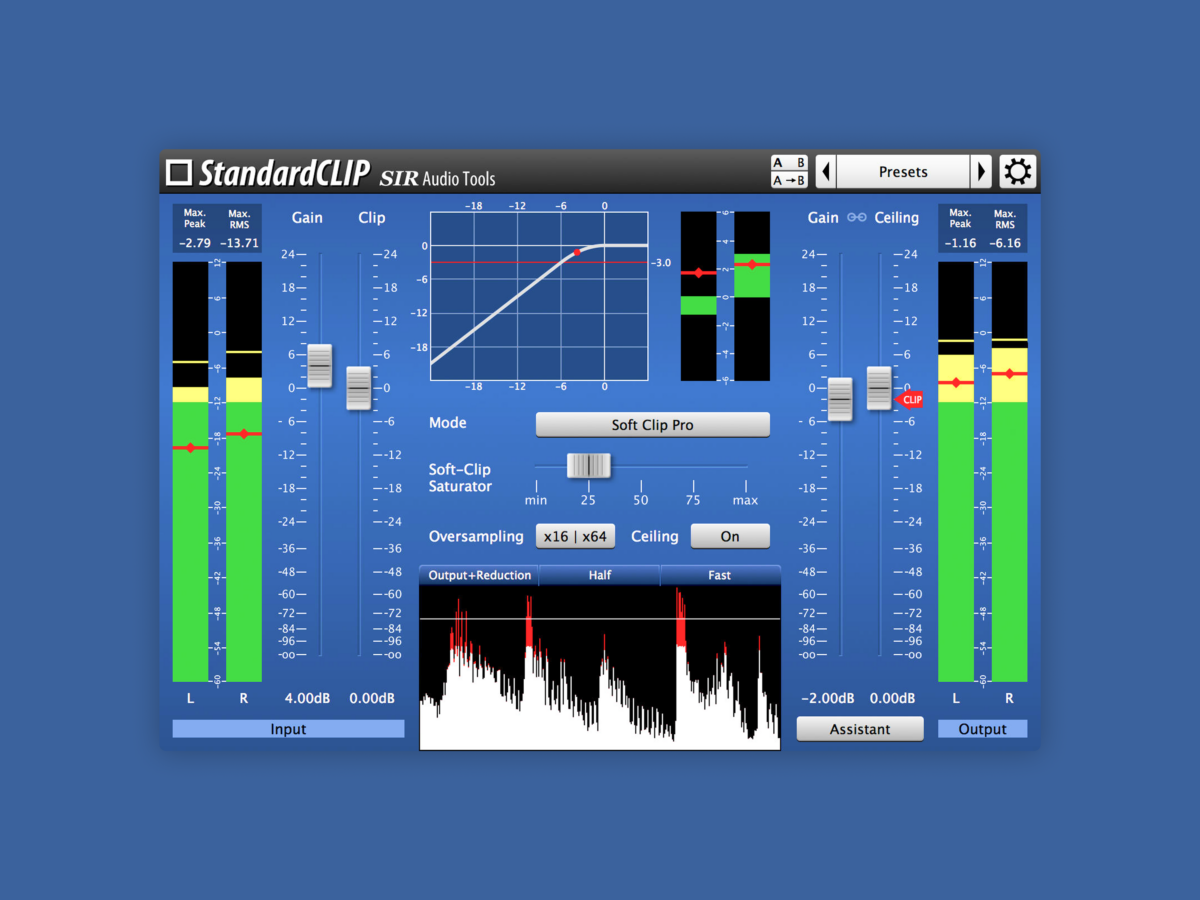Viewport: 1200px width, 900px height.
Task: Change the x16 | x64 oversampling setting
Action: (x=575, y=536)
